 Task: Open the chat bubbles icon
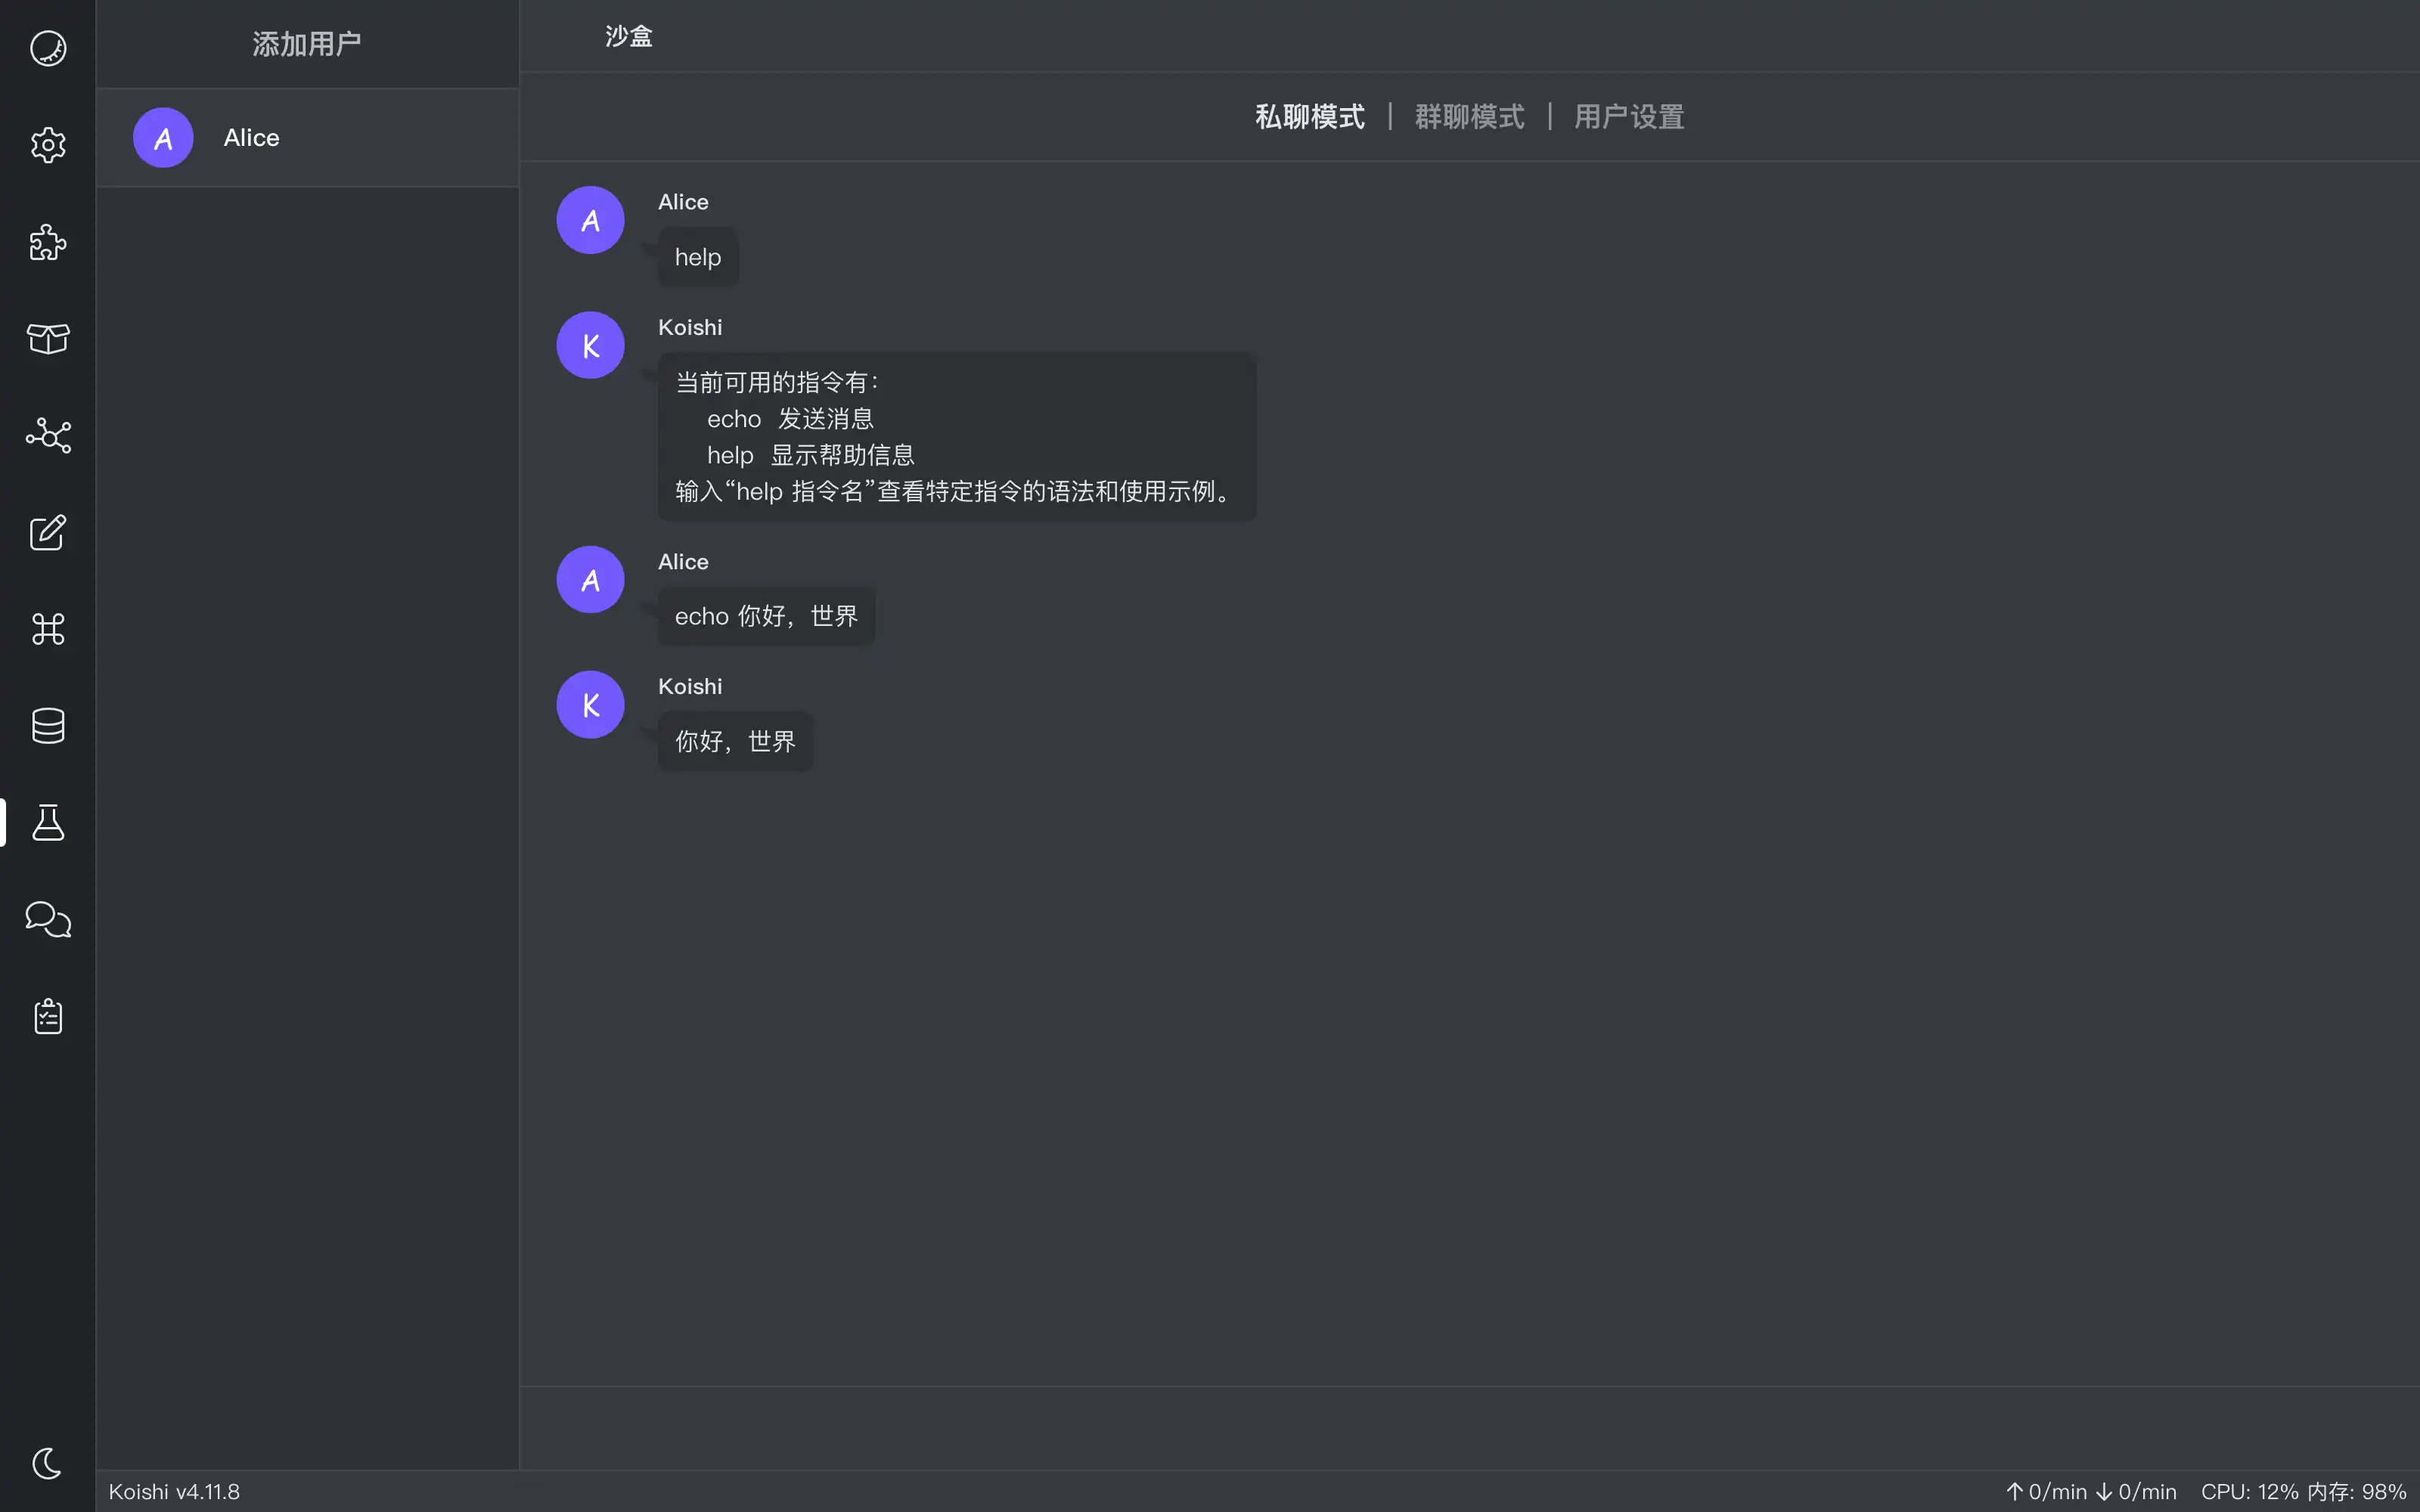(x=48, y=919)
